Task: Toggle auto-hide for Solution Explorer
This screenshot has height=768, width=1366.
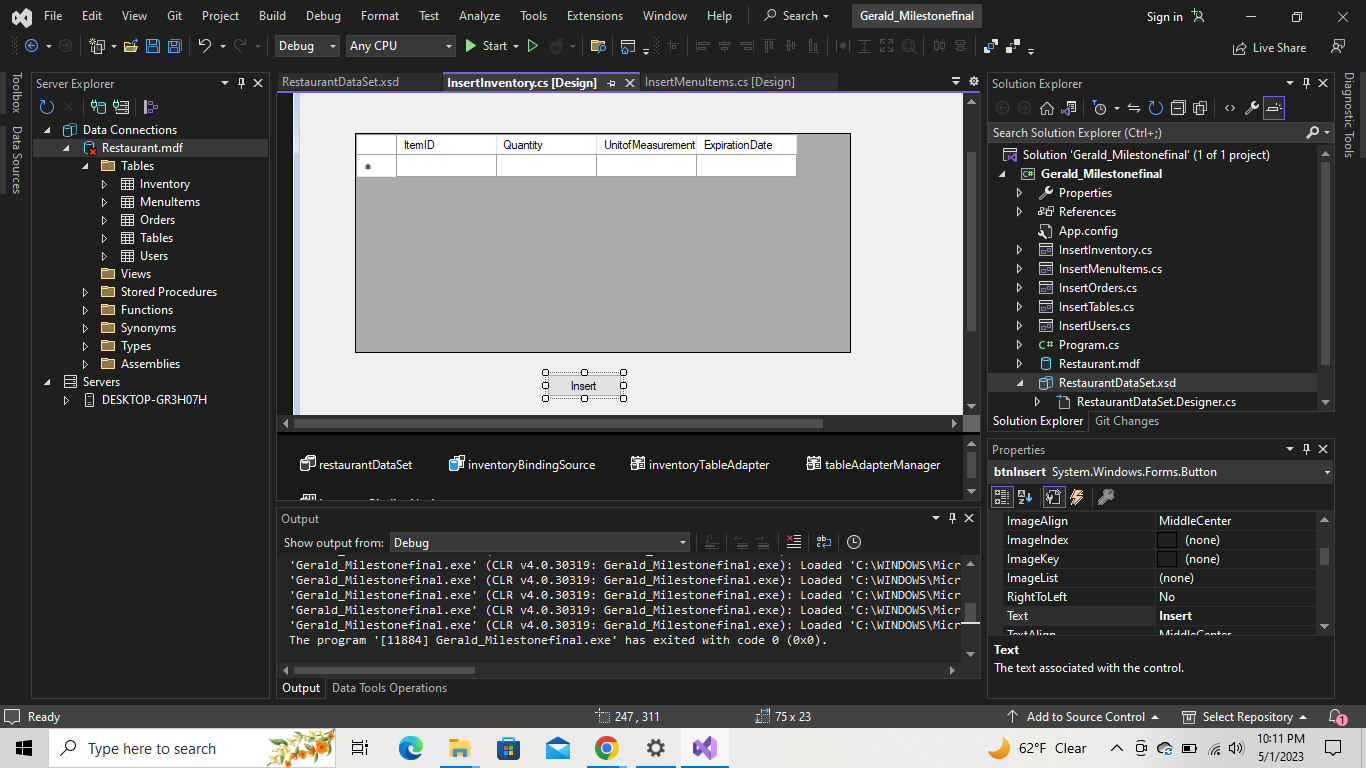Action: [1307, 83]
